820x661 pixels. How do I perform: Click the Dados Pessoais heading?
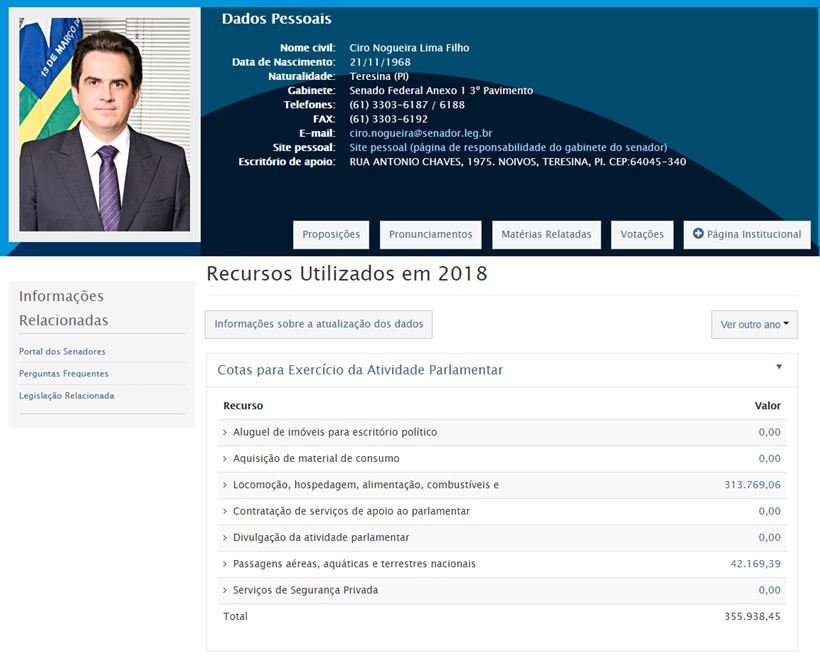click(x=277, y=19)
